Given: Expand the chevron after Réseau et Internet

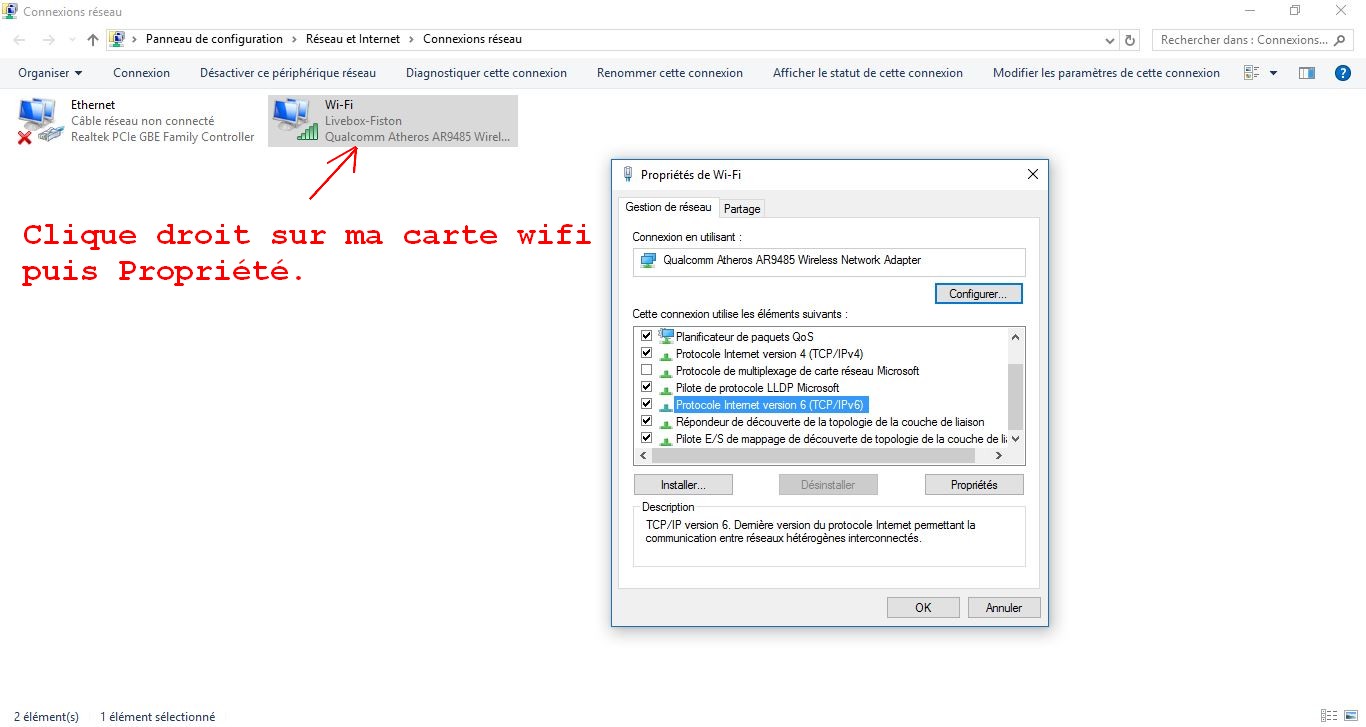Looking at the screenshot, I should coord(411,40).
